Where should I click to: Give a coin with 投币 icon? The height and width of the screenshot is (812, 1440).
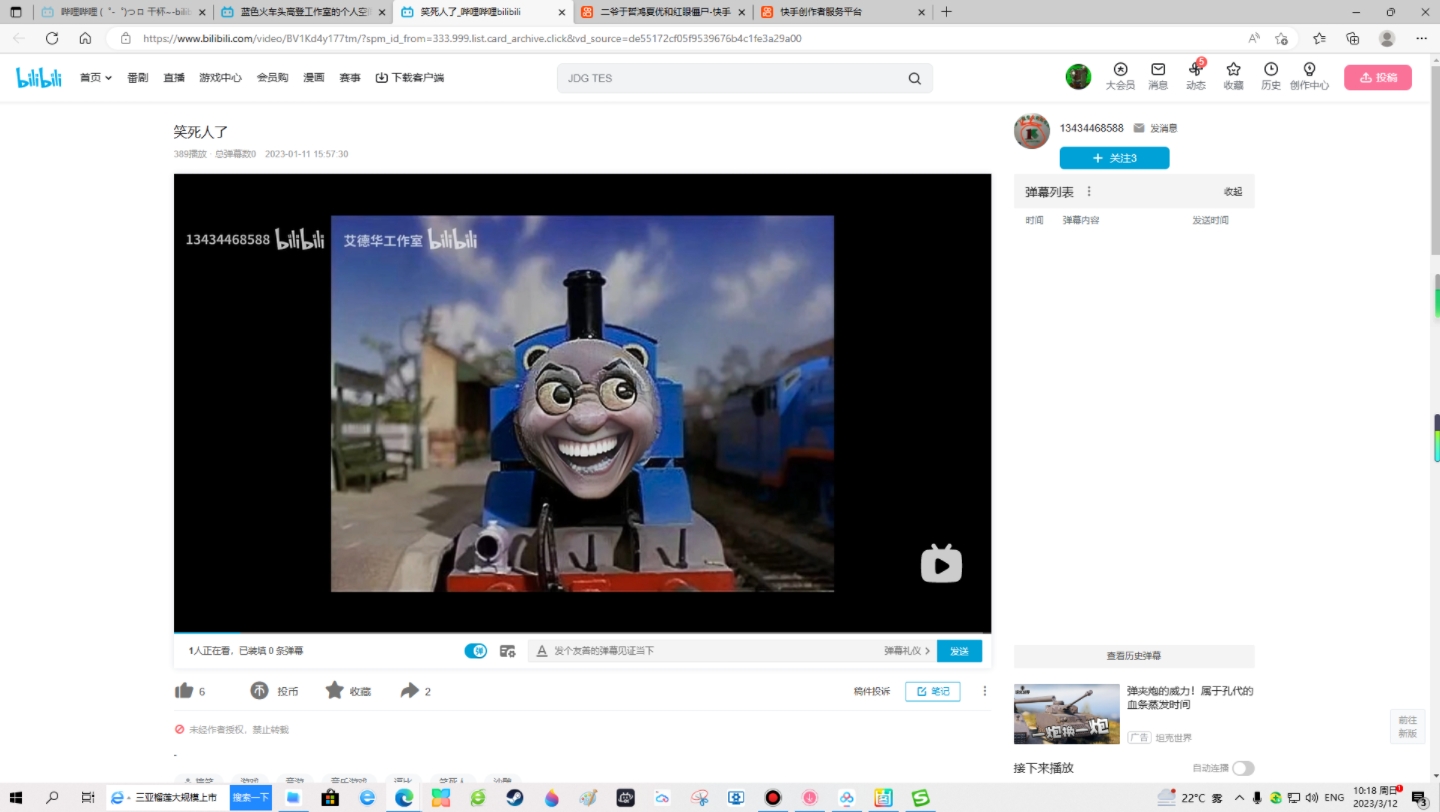[259, 690]
